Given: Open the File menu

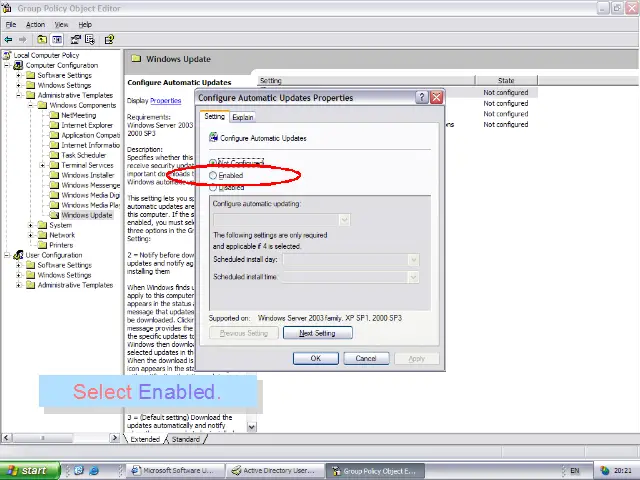Looking at the screenshot, I should [11, 24].
